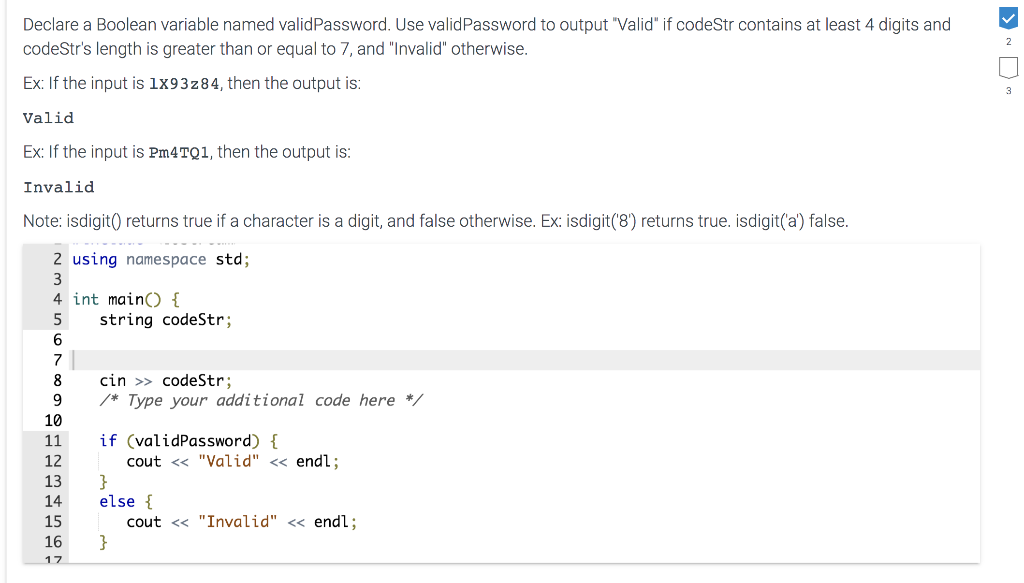This screenshot has height=583, width=1024.
Task: Click line number 5 in the gutter
Action: (x=57, y=320)
